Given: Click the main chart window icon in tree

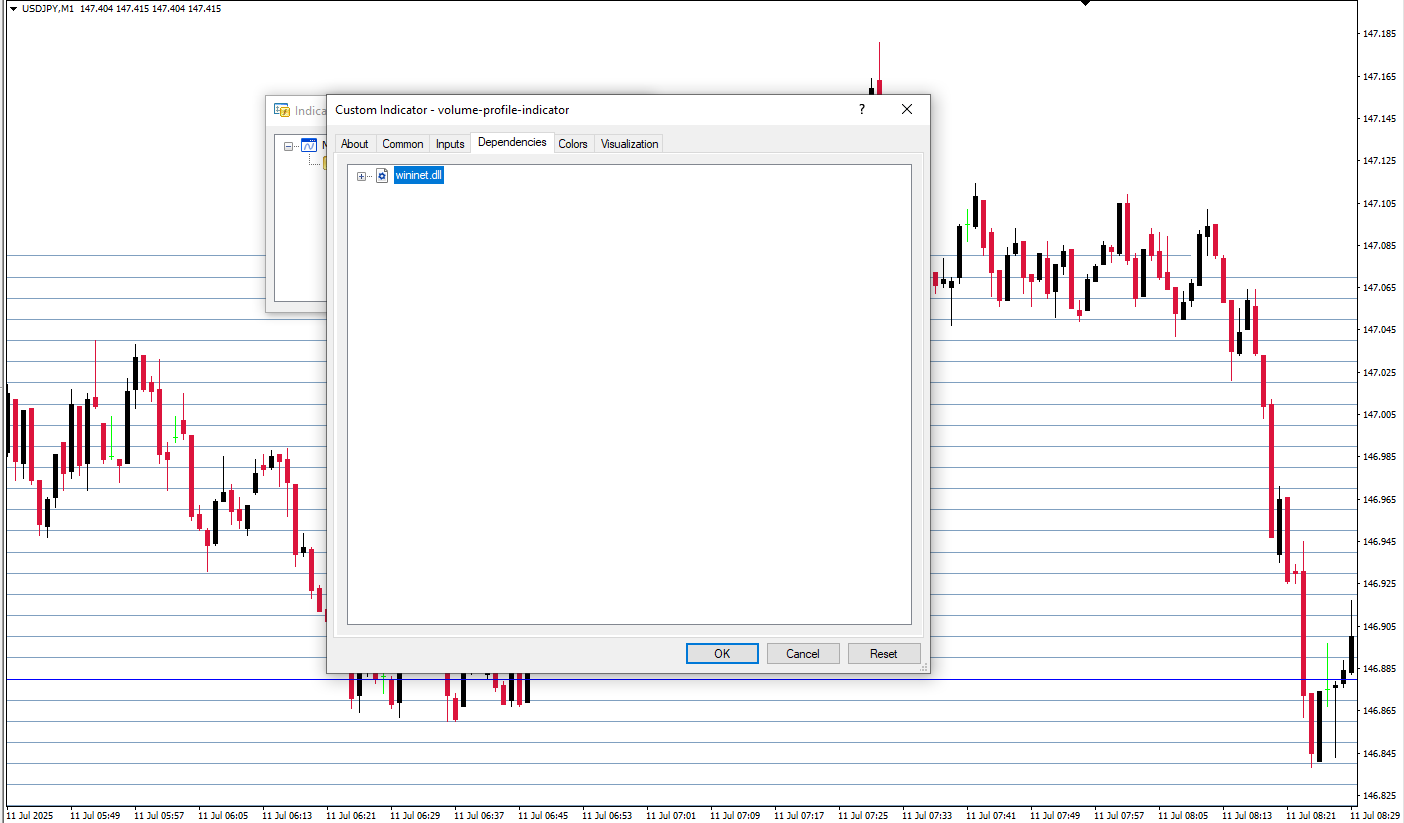Looking at the screenshot, I should 309,146.
